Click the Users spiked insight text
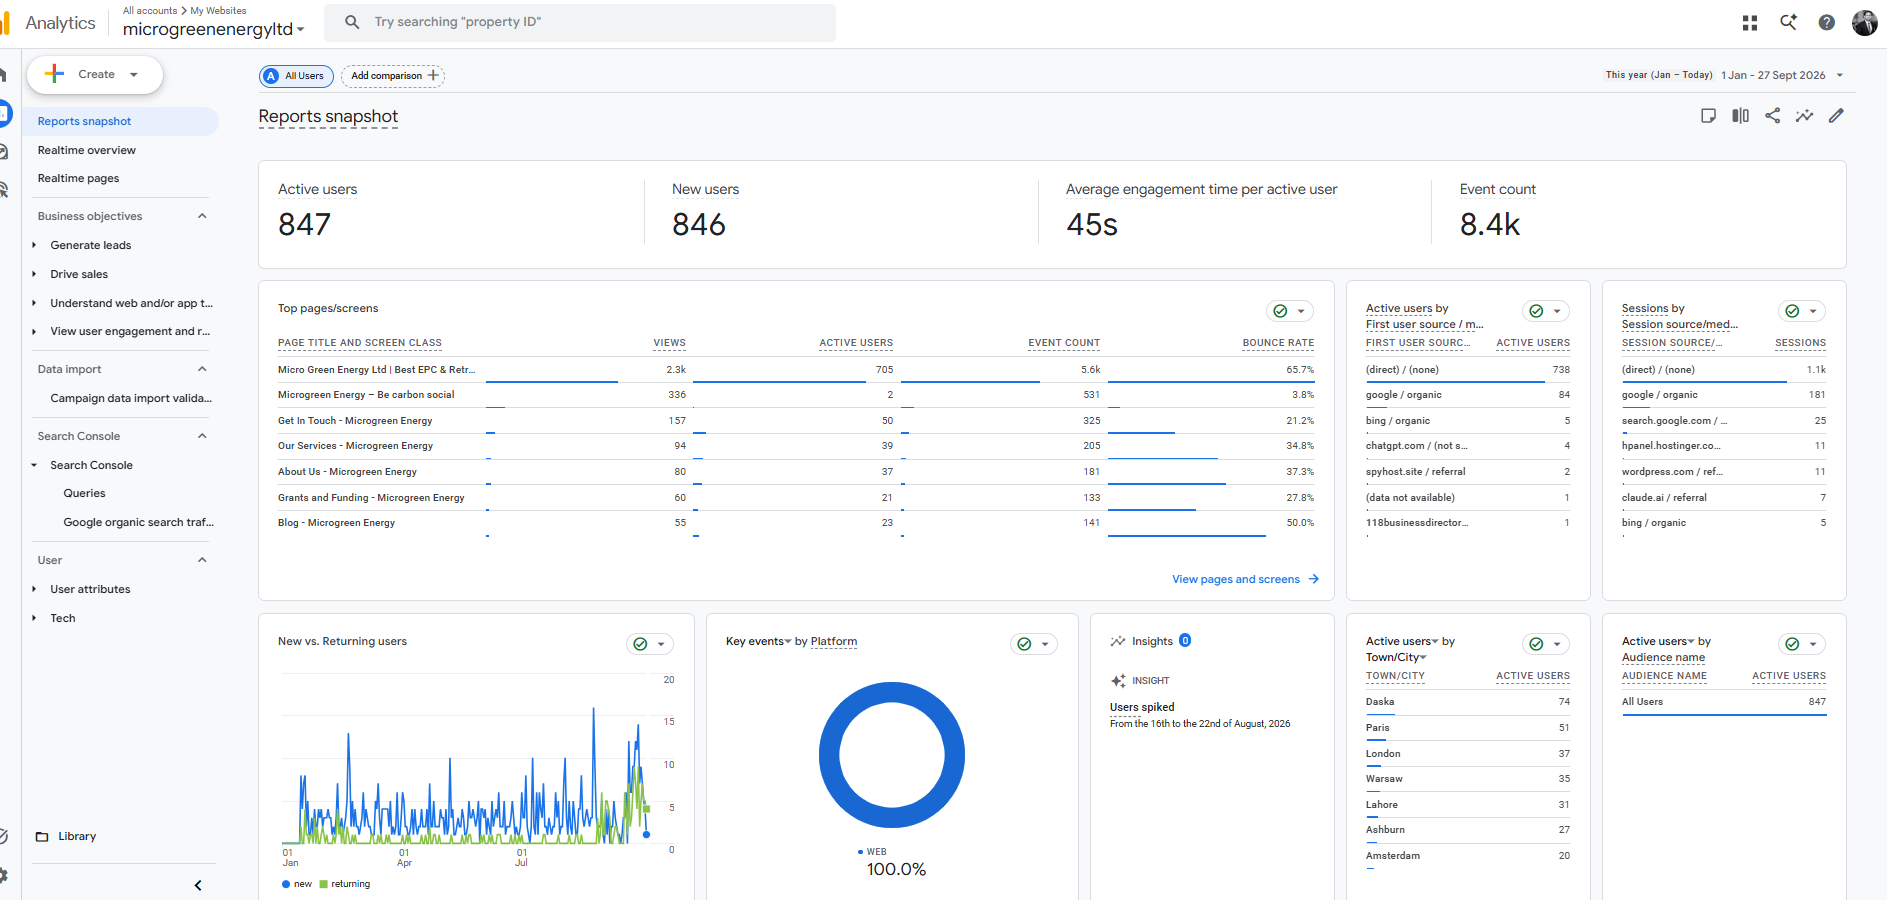This screenshot has width=1887, height=900. 1142,707
